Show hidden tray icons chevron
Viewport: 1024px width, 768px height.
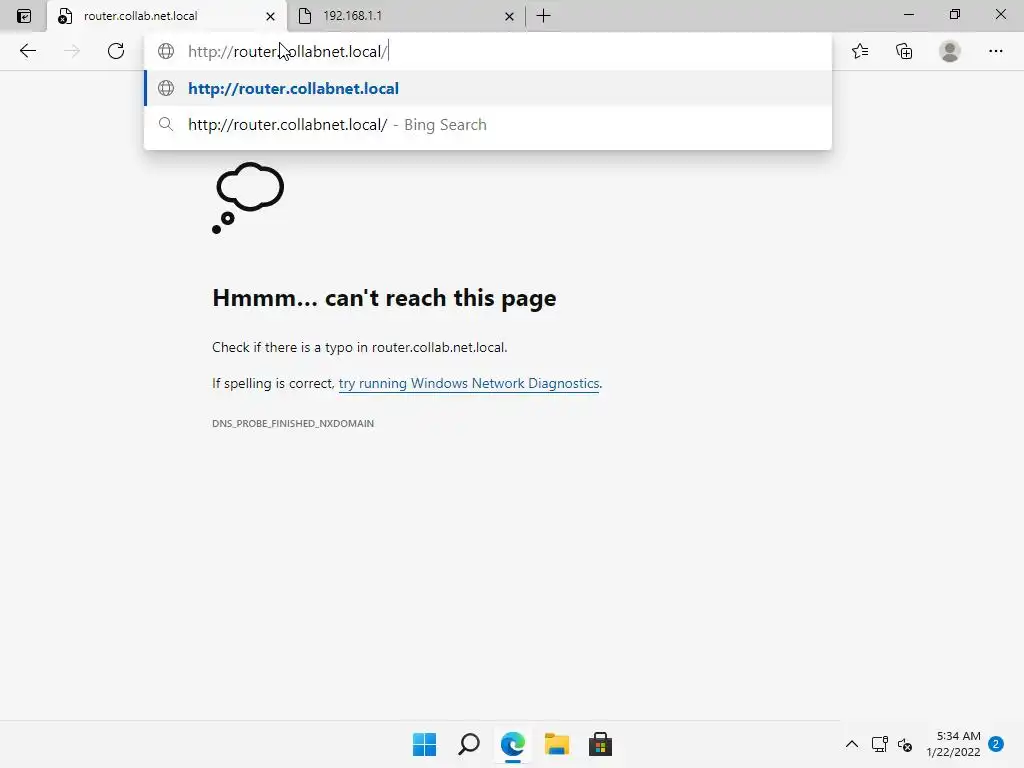852,744
